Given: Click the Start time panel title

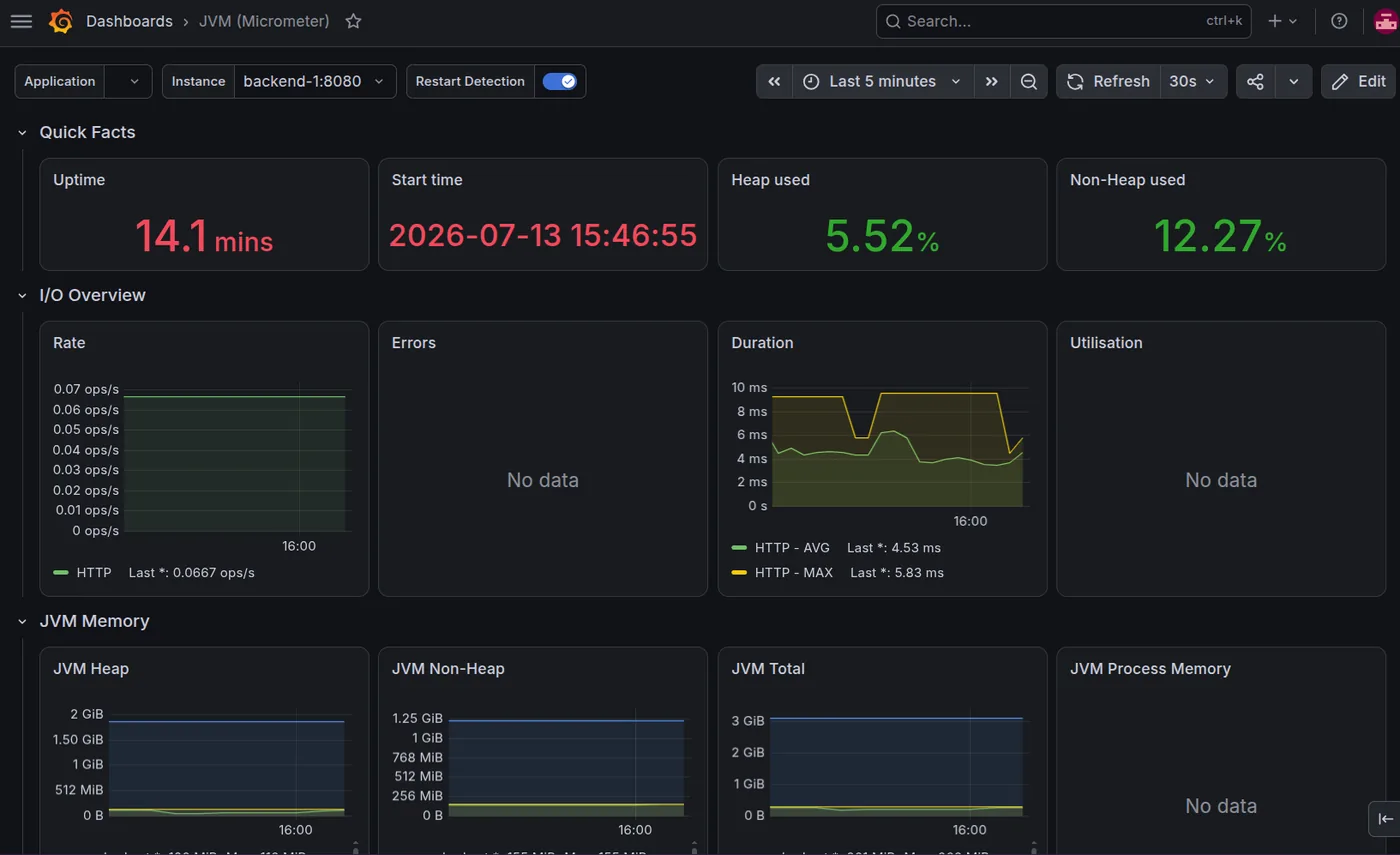Looking at the screenshot, I should tap(427, 180).
